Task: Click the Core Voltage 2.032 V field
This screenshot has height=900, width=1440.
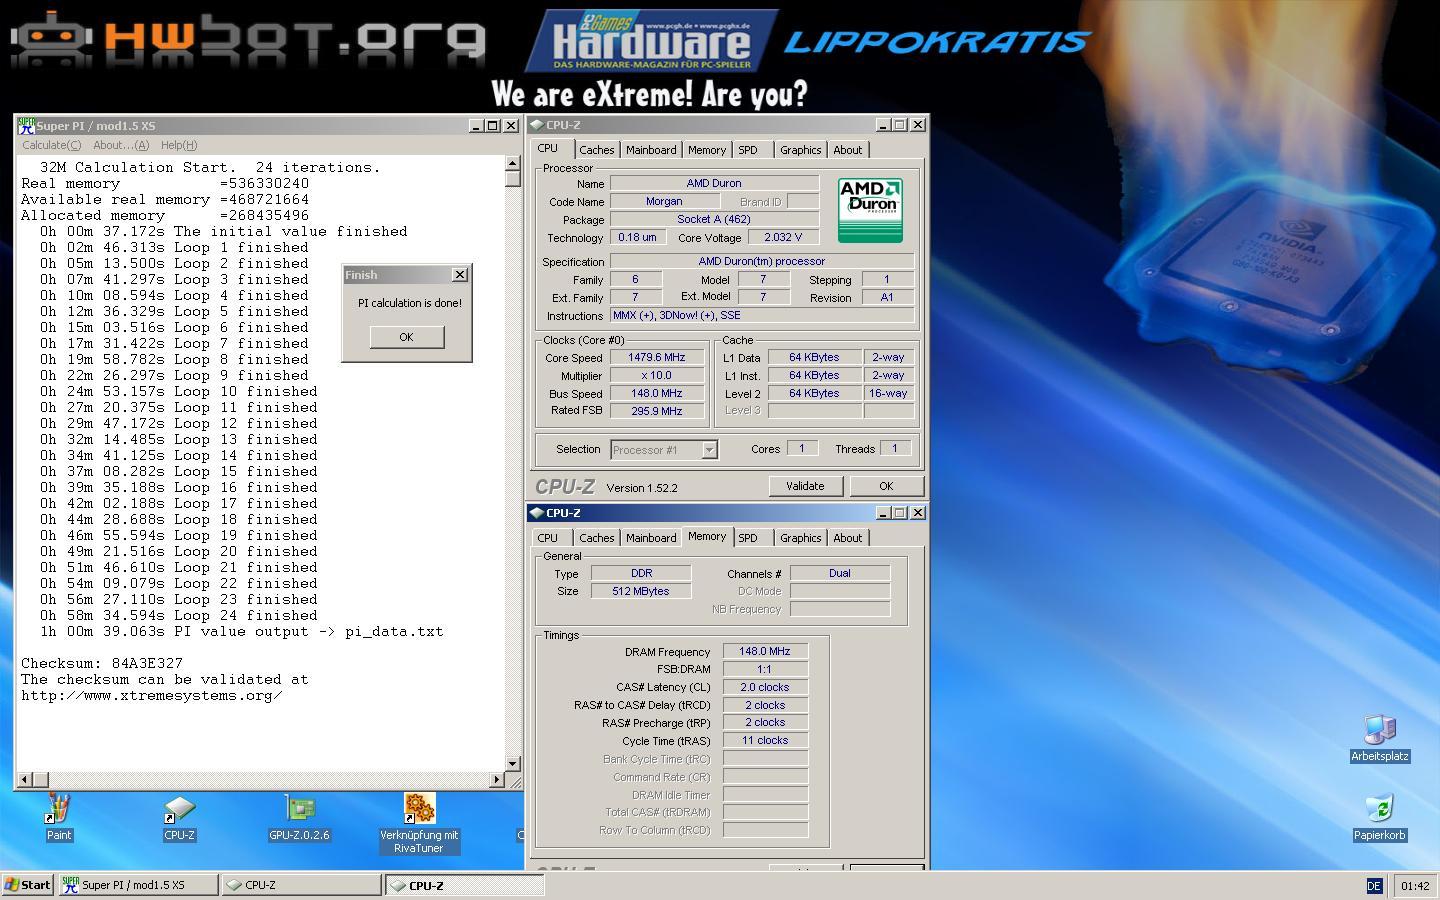Action: (x=782, y=238)
